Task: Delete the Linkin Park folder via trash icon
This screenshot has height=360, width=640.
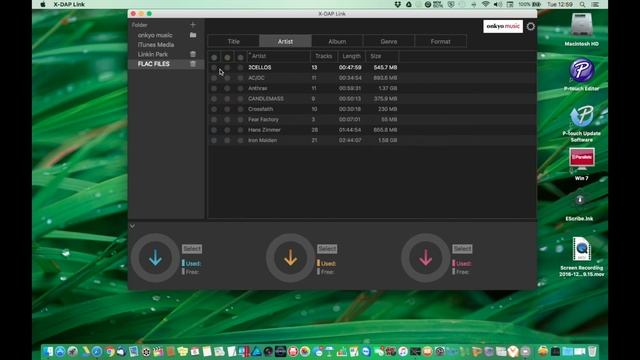Action: 193,54
